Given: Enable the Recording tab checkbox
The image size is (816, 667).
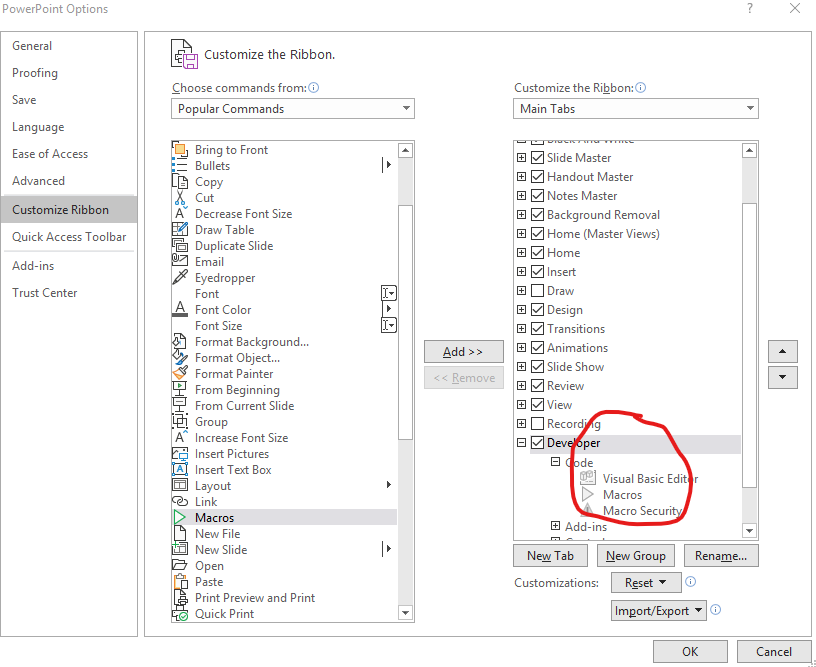Looking at the screenshot, I should pos(537,424).
